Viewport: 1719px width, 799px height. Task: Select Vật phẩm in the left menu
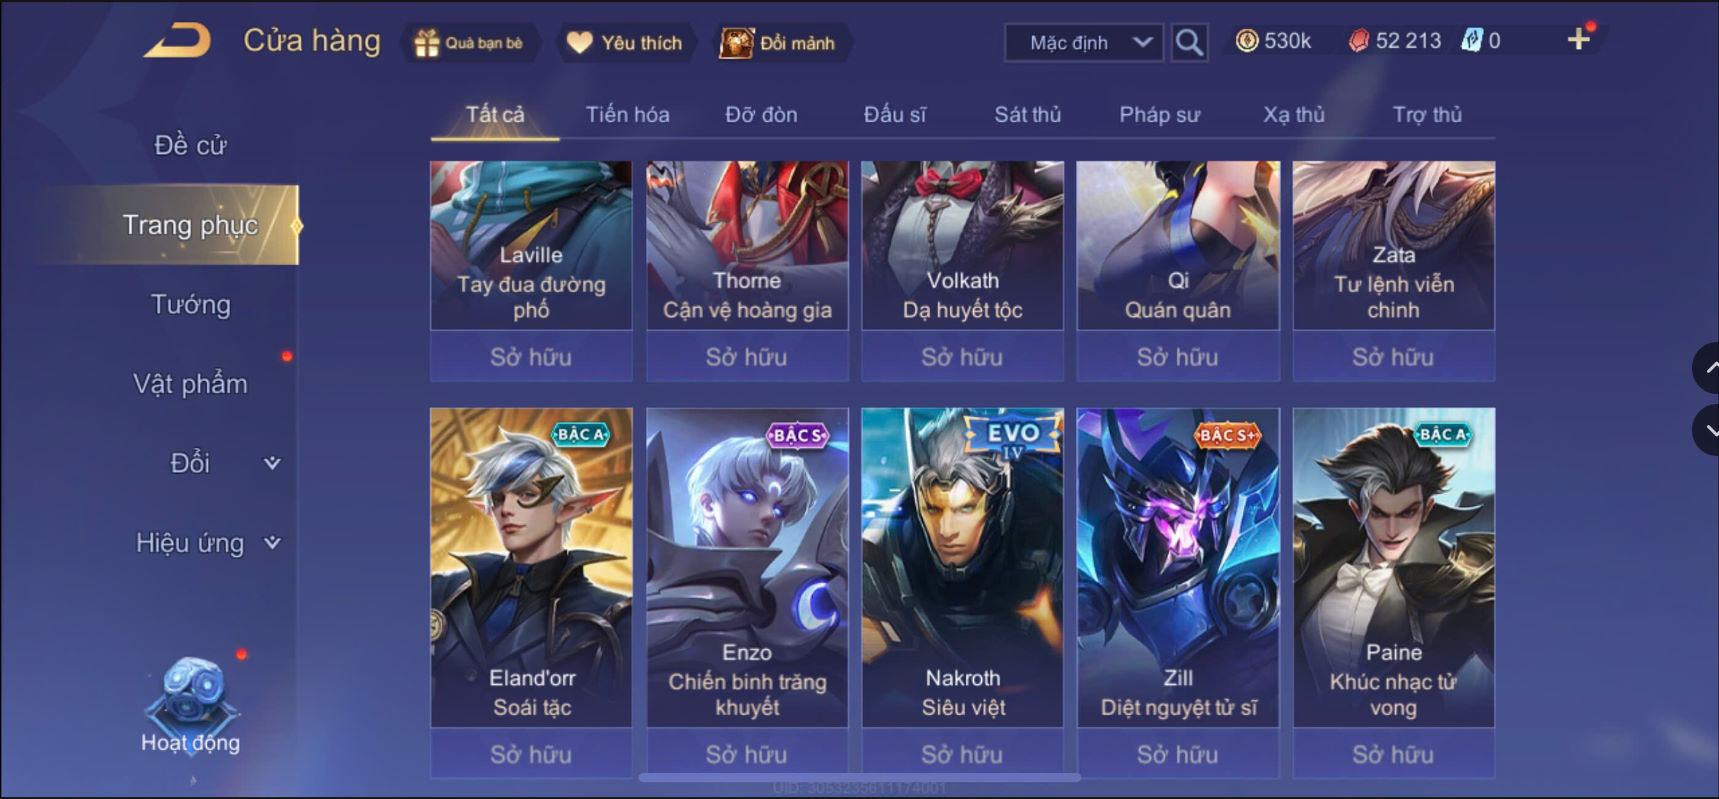click(190, 384)
